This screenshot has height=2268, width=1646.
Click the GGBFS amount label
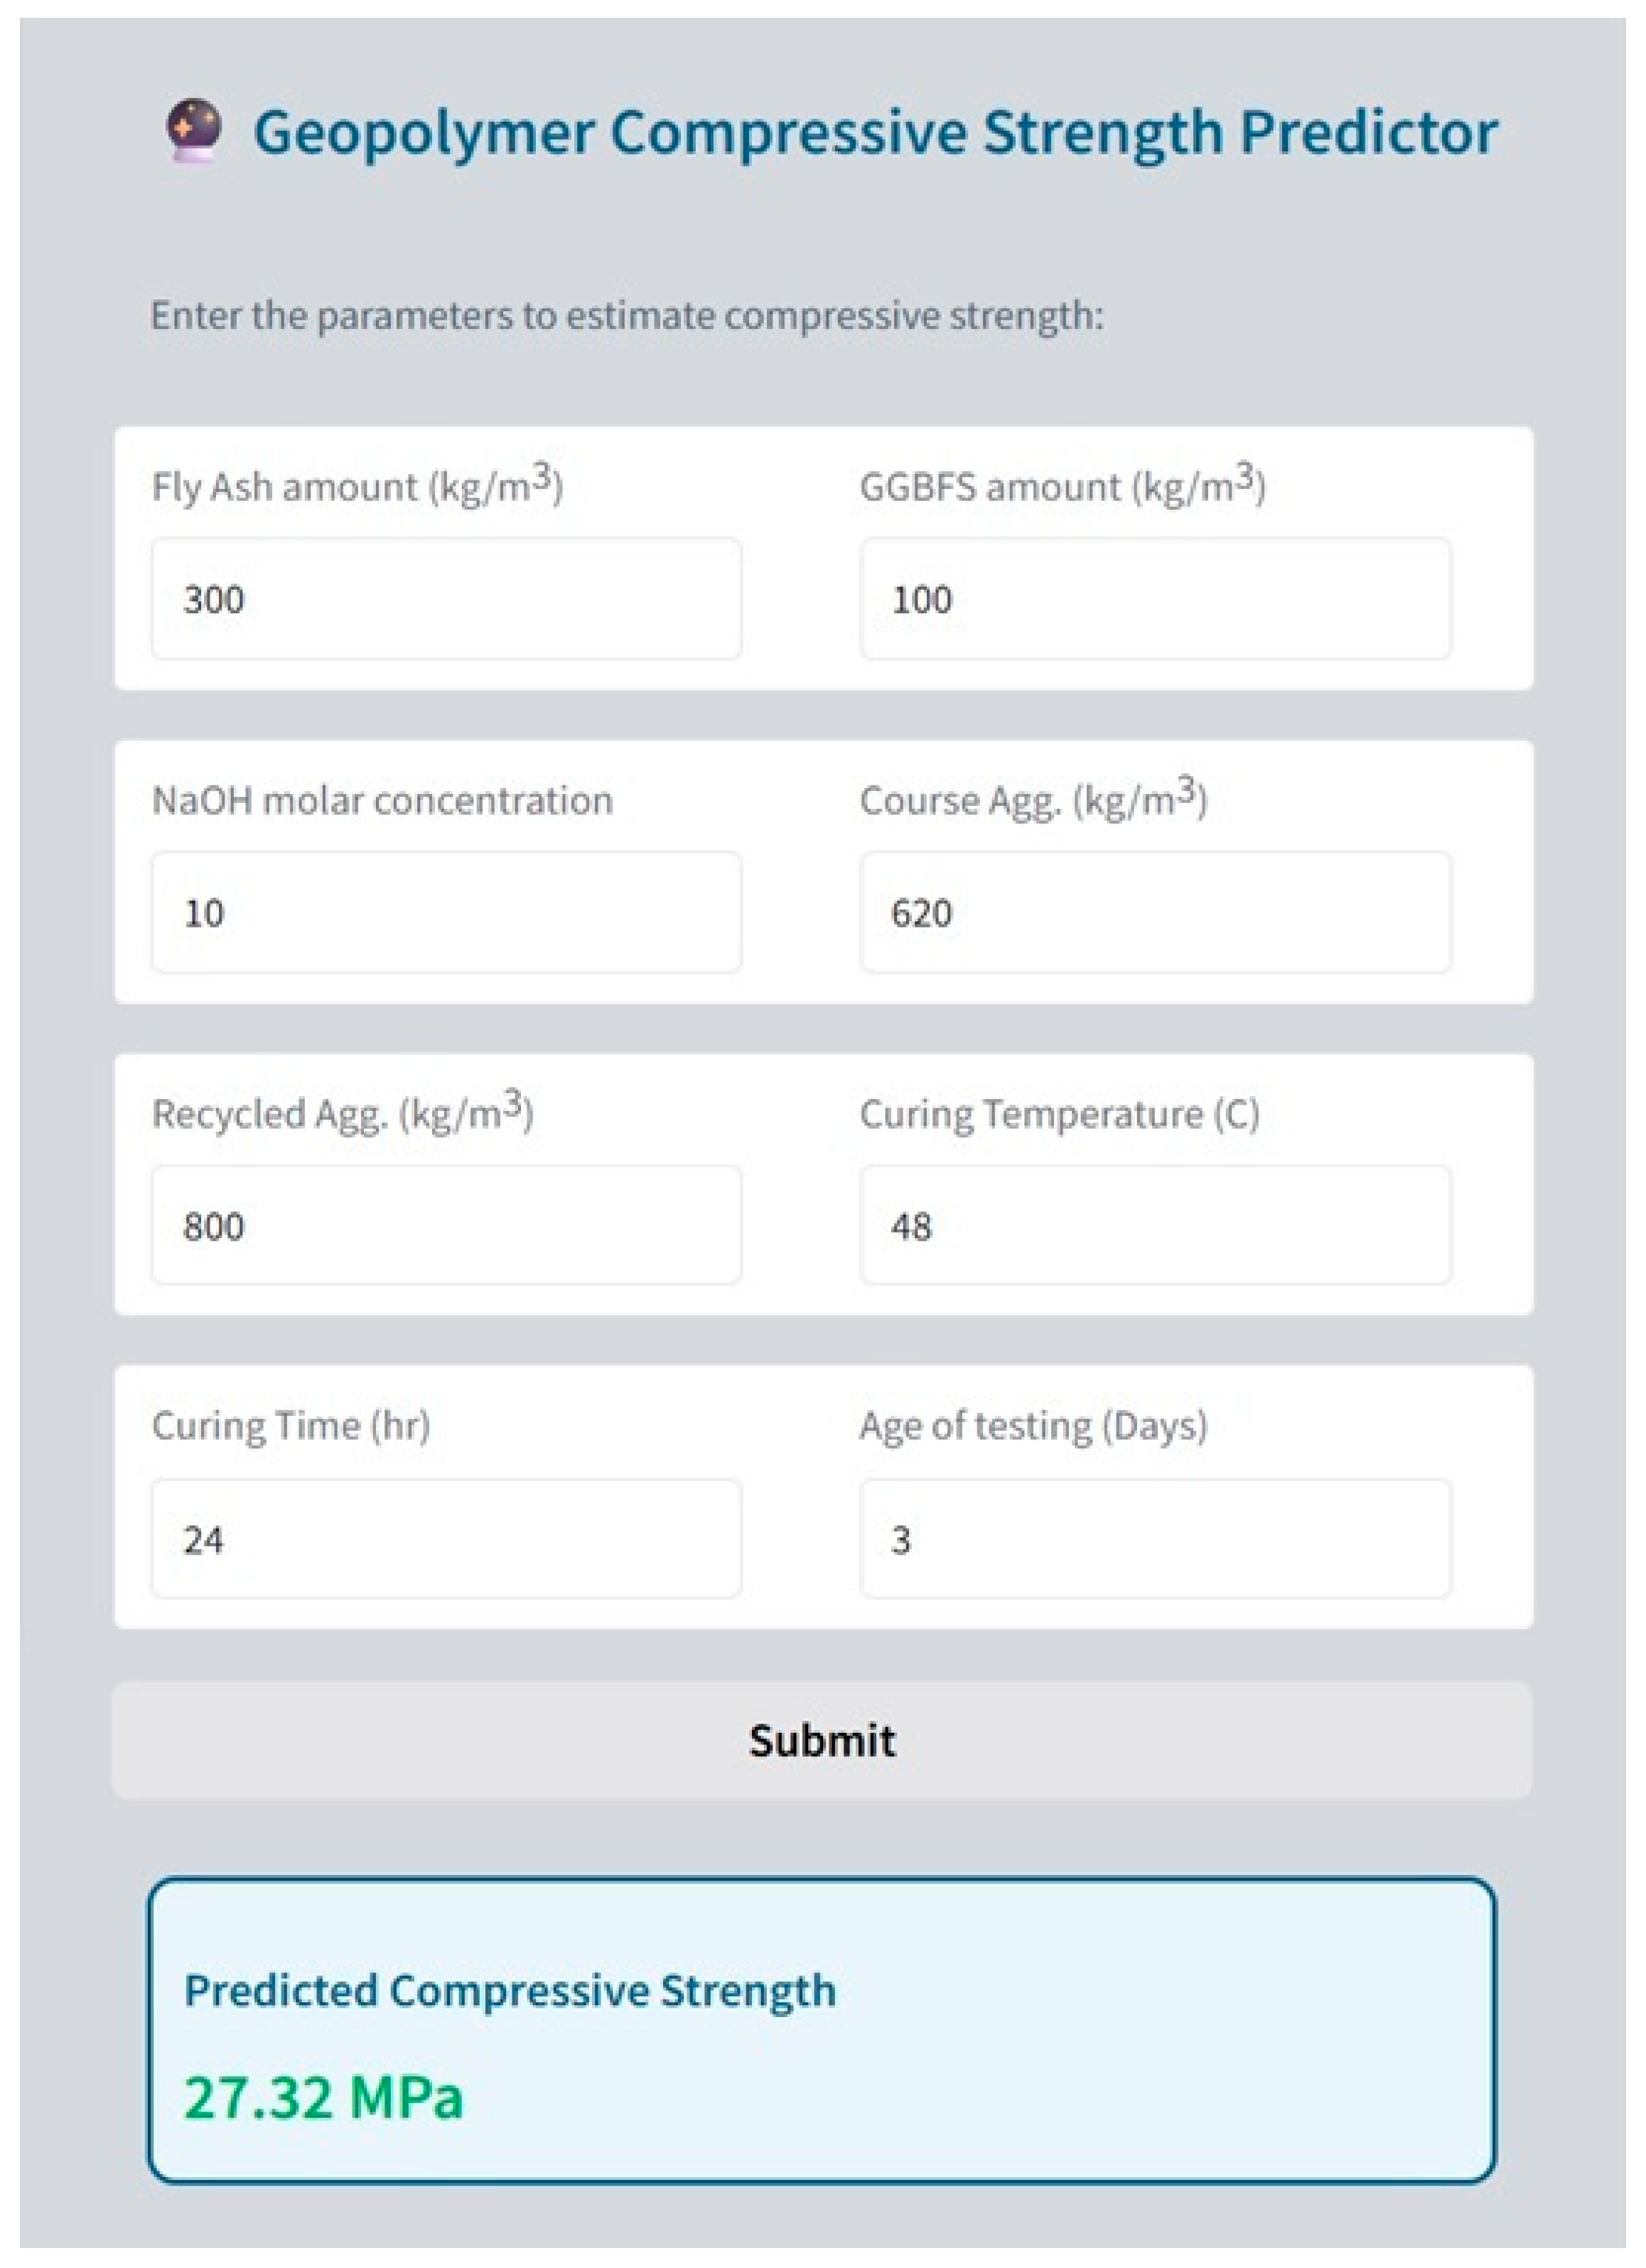1062,486
